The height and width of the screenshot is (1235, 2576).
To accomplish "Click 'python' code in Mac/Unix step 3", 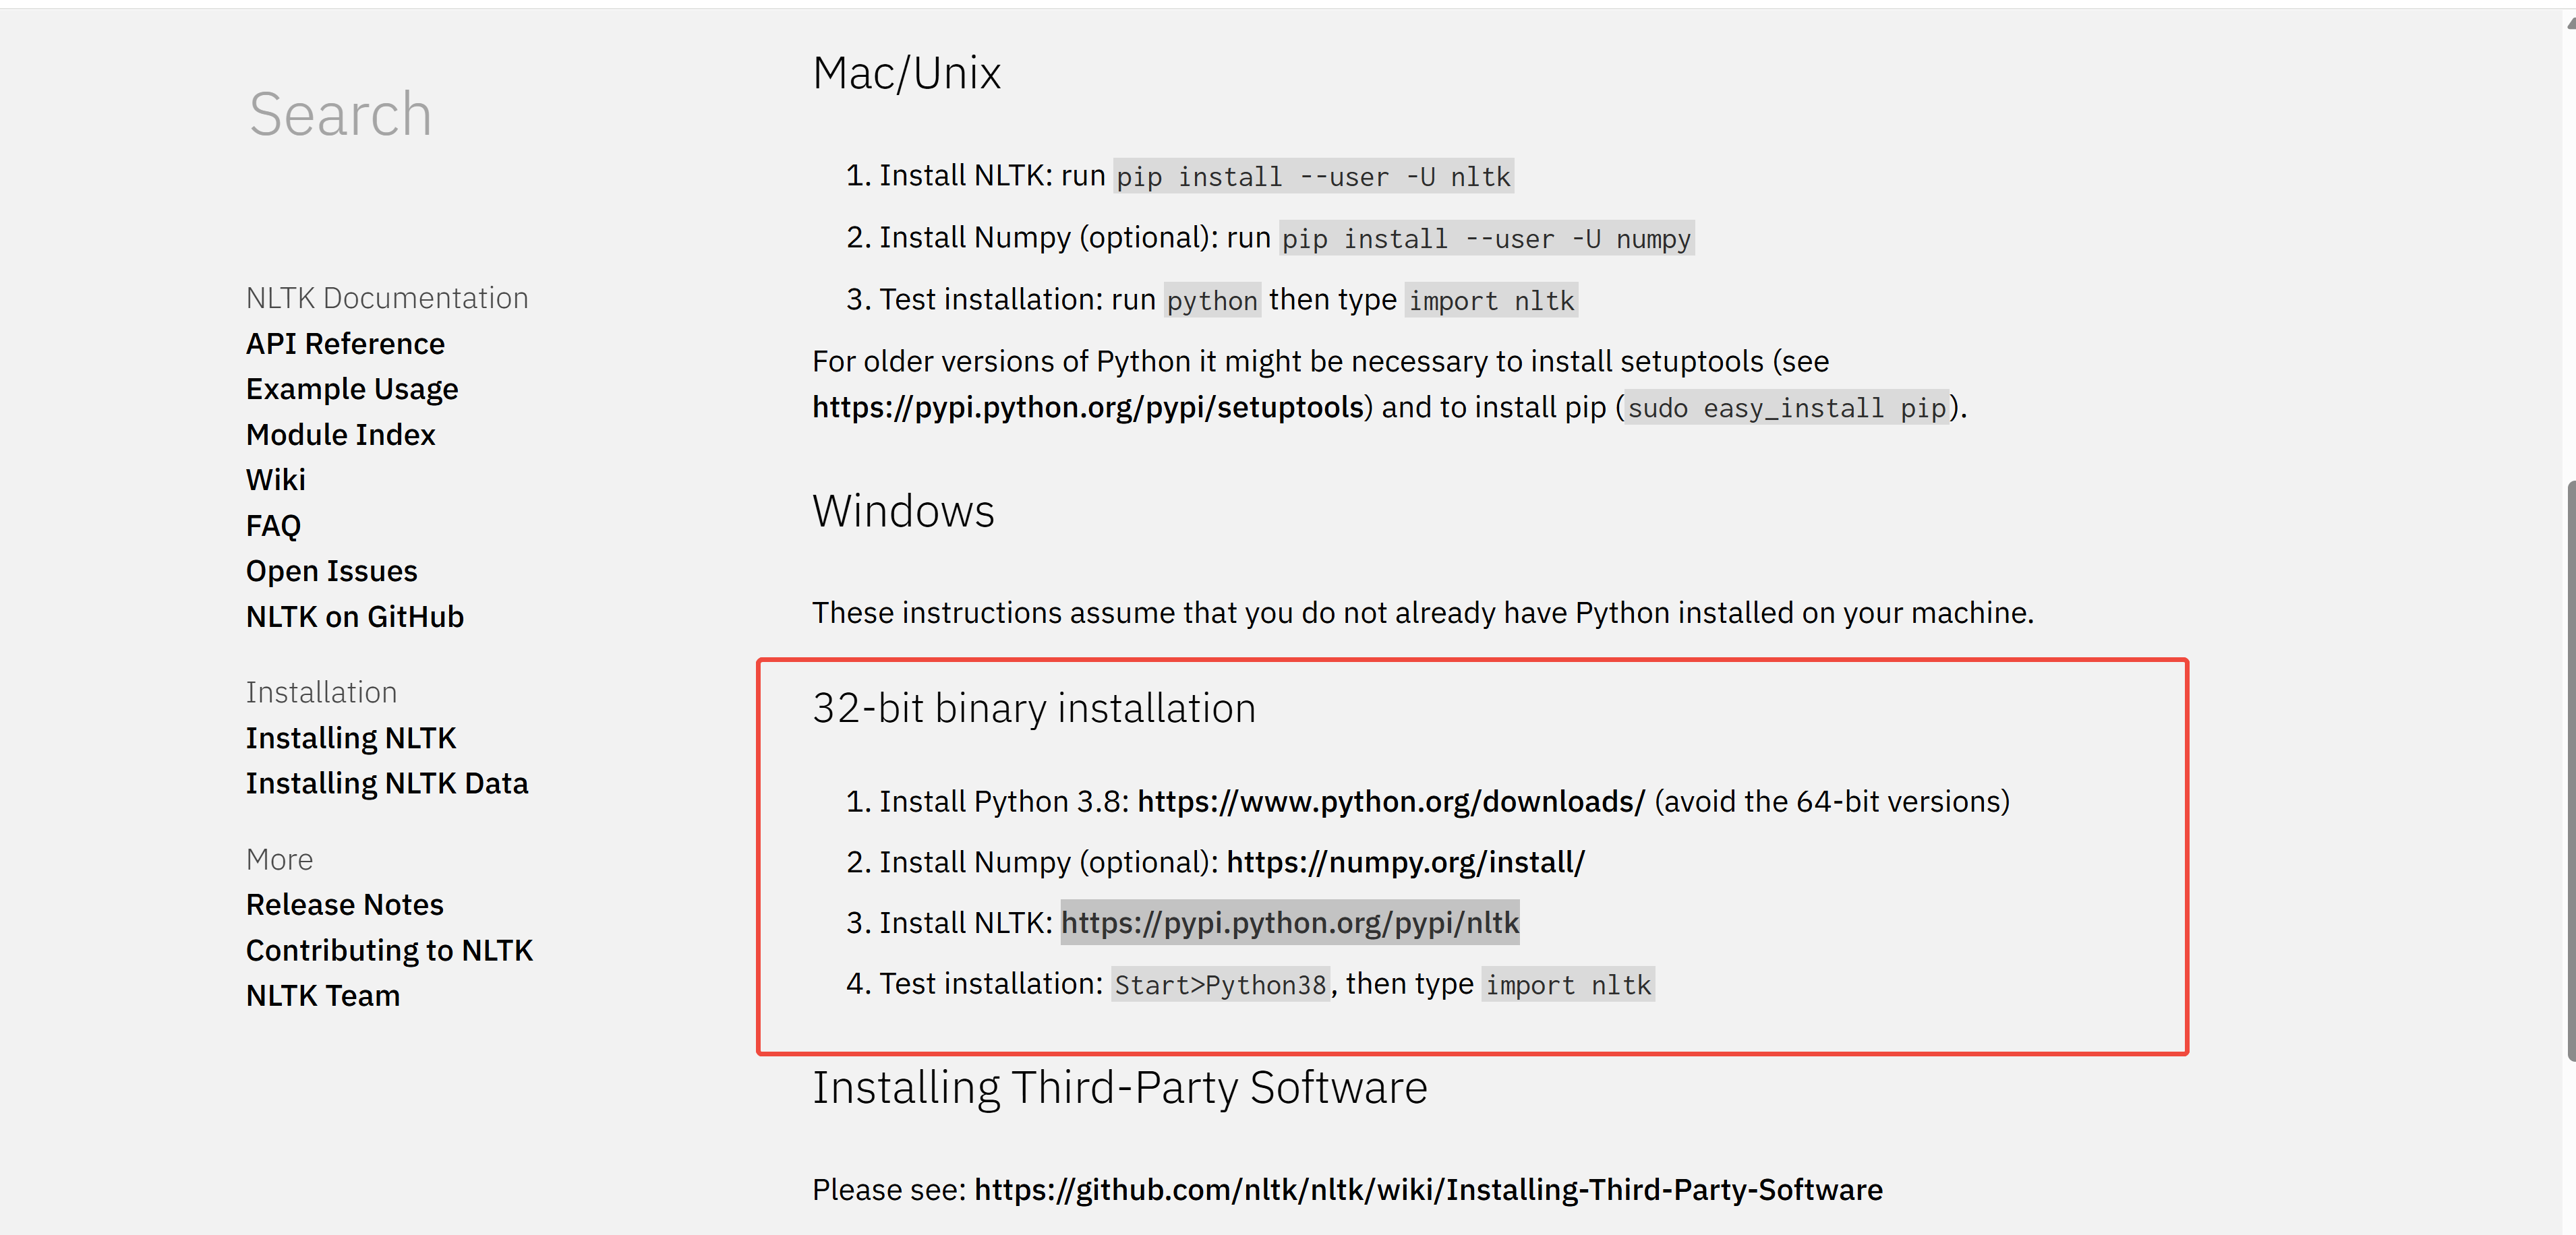I will click(1212, 301).
